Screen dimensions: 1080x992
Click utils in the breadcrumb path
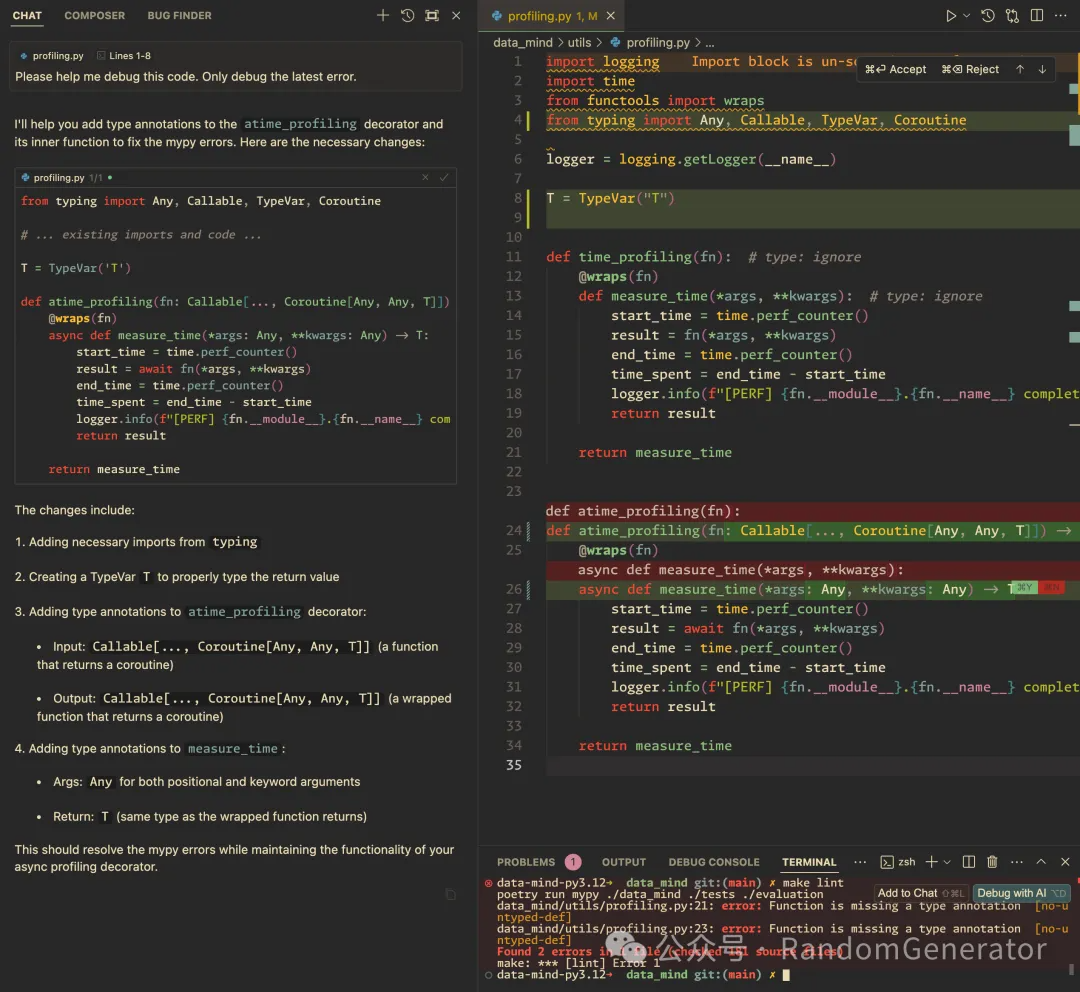(579, 43)
